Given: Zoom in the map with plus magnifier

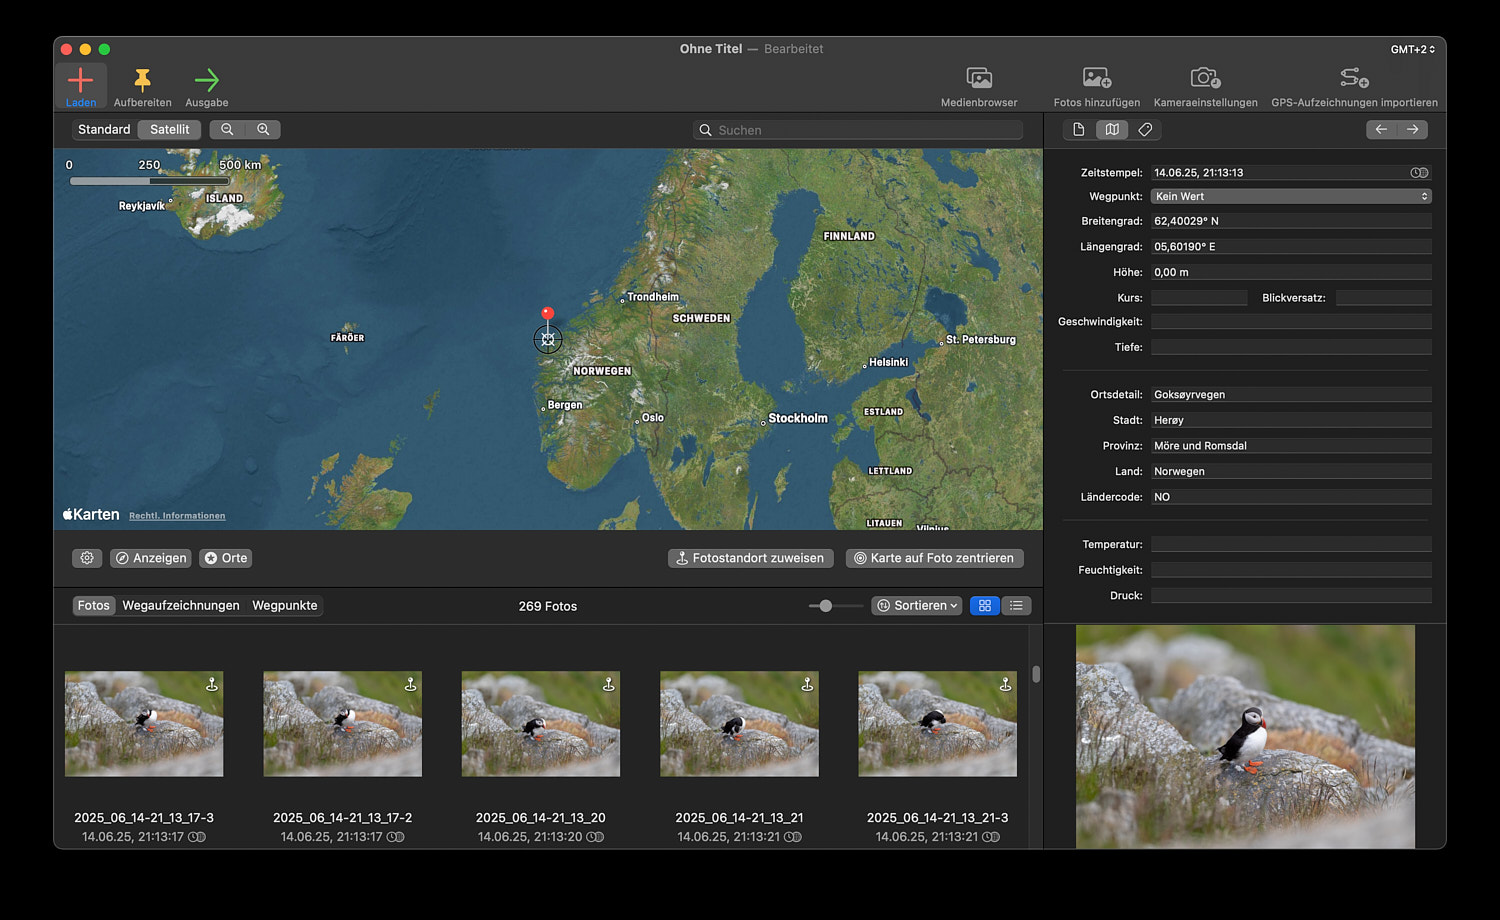Looking at the screenshot, I should [263, 129].
